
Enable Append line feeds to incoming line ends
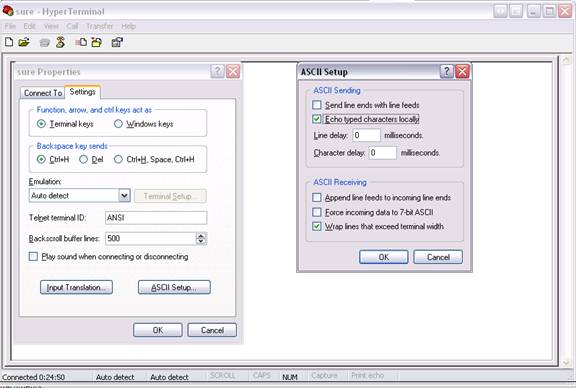coord(317,198)
